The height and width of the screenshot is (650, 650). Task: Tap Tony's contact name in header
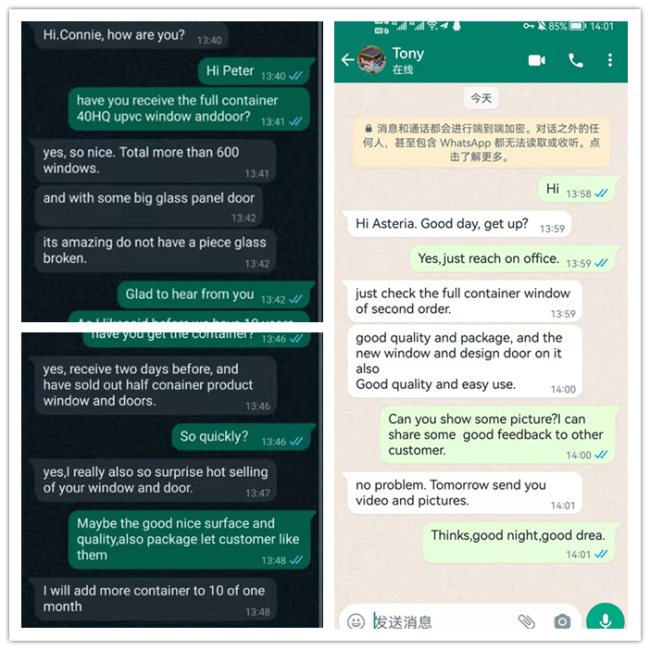point(408,53)
